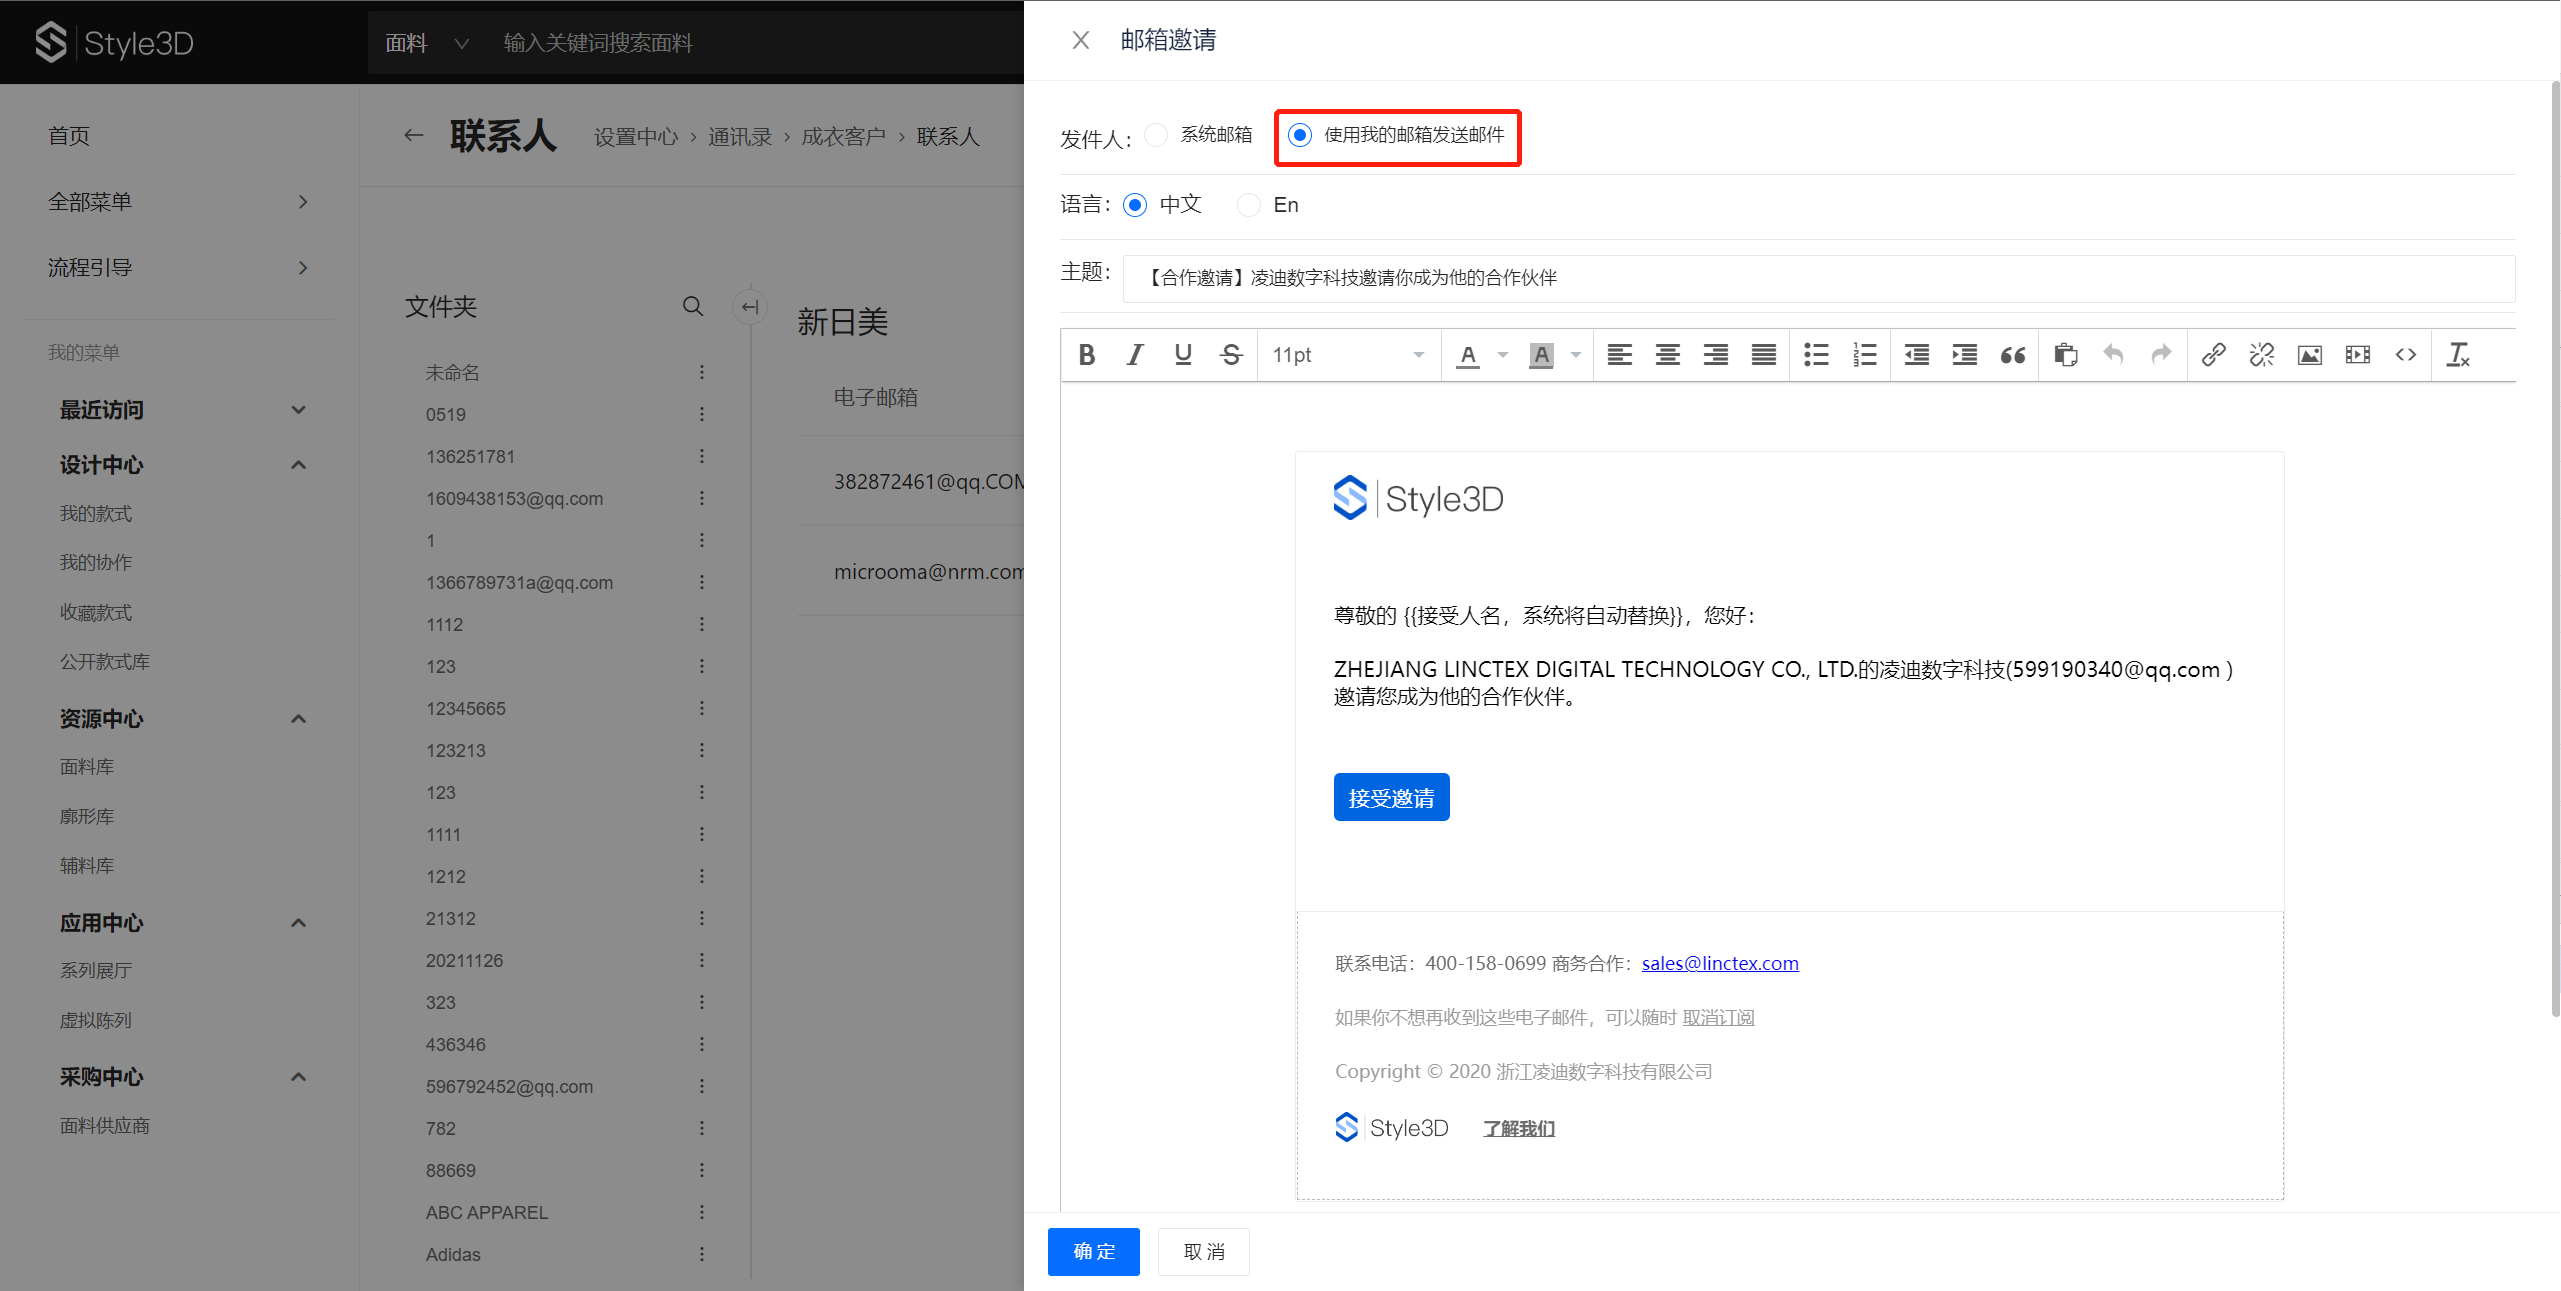This screenshot has width=2561, height=1291.
Task: Align text right in editor
Action: pos(1716,355)
